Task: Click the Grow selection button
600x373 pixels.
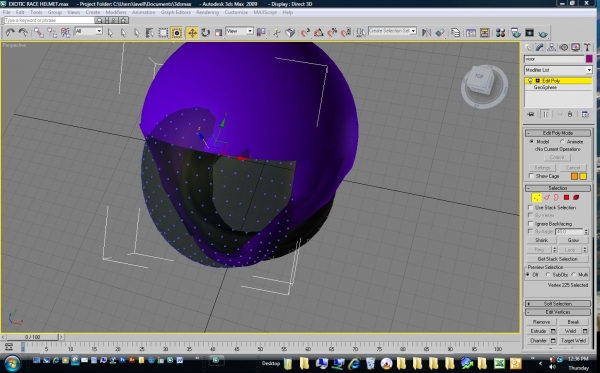Action: pyautogui.click(x=573, y=240)
